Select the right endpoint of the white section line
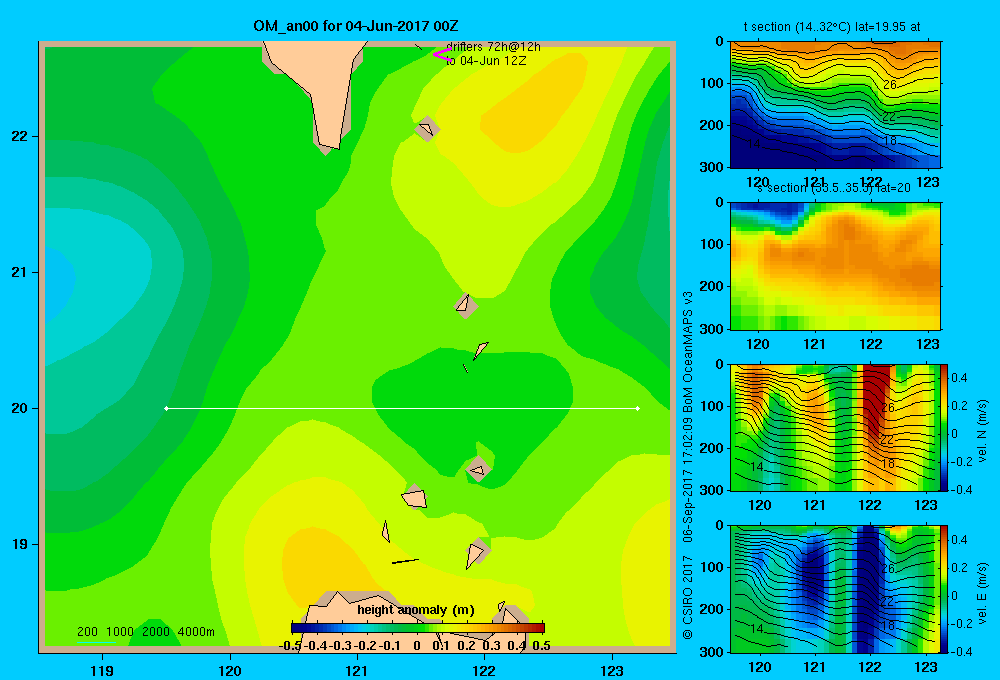 [x=638, y=408]
